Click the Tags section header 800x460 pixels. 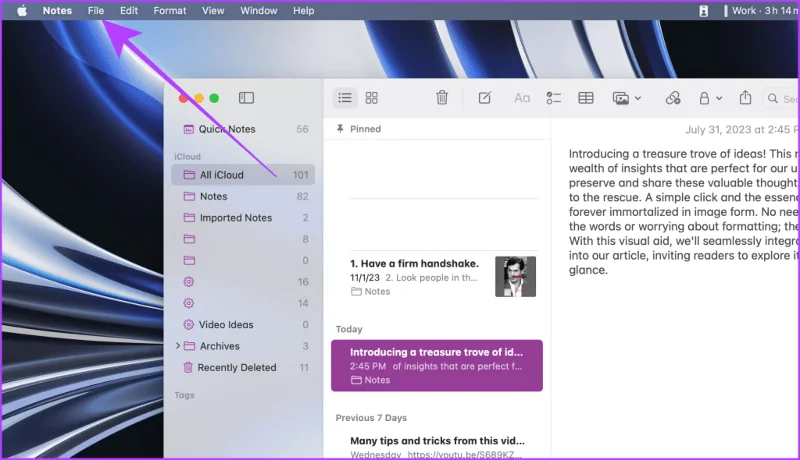[184, 395]
